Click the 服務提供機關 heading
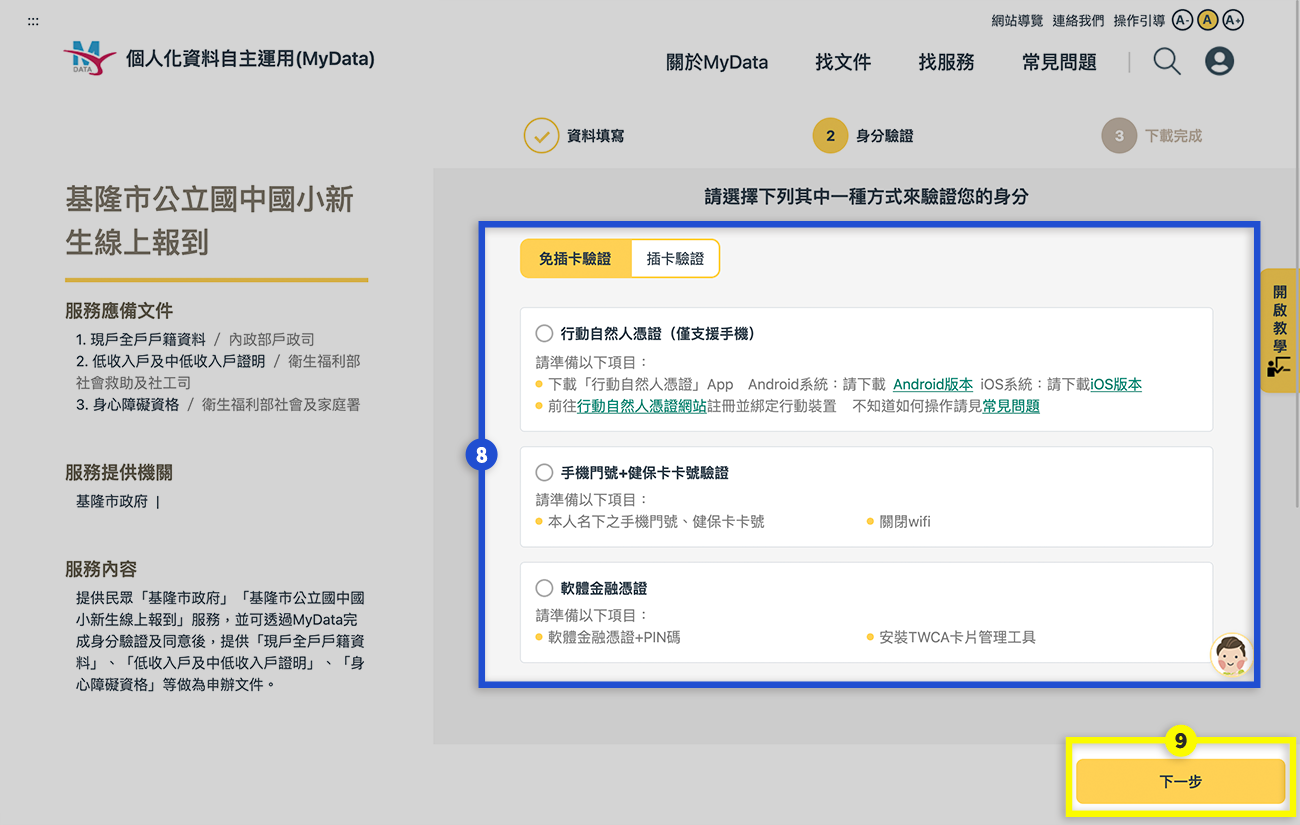The height and width of the screenshot is (825, 1300). coord(119,473)
